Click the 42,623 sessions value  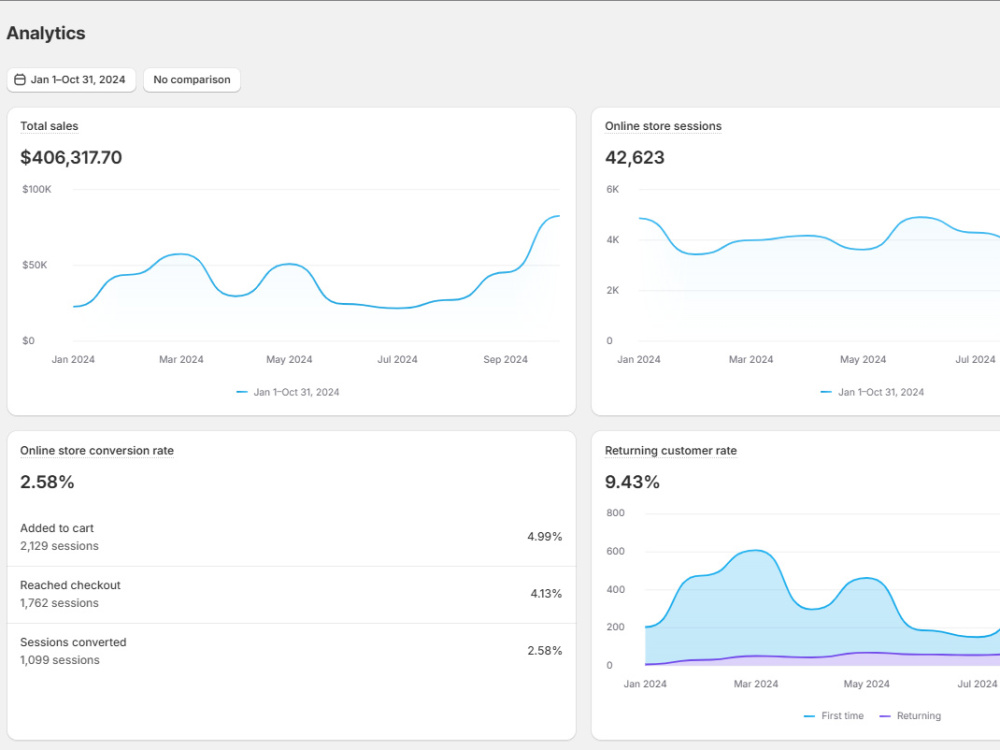coord(635,158)
